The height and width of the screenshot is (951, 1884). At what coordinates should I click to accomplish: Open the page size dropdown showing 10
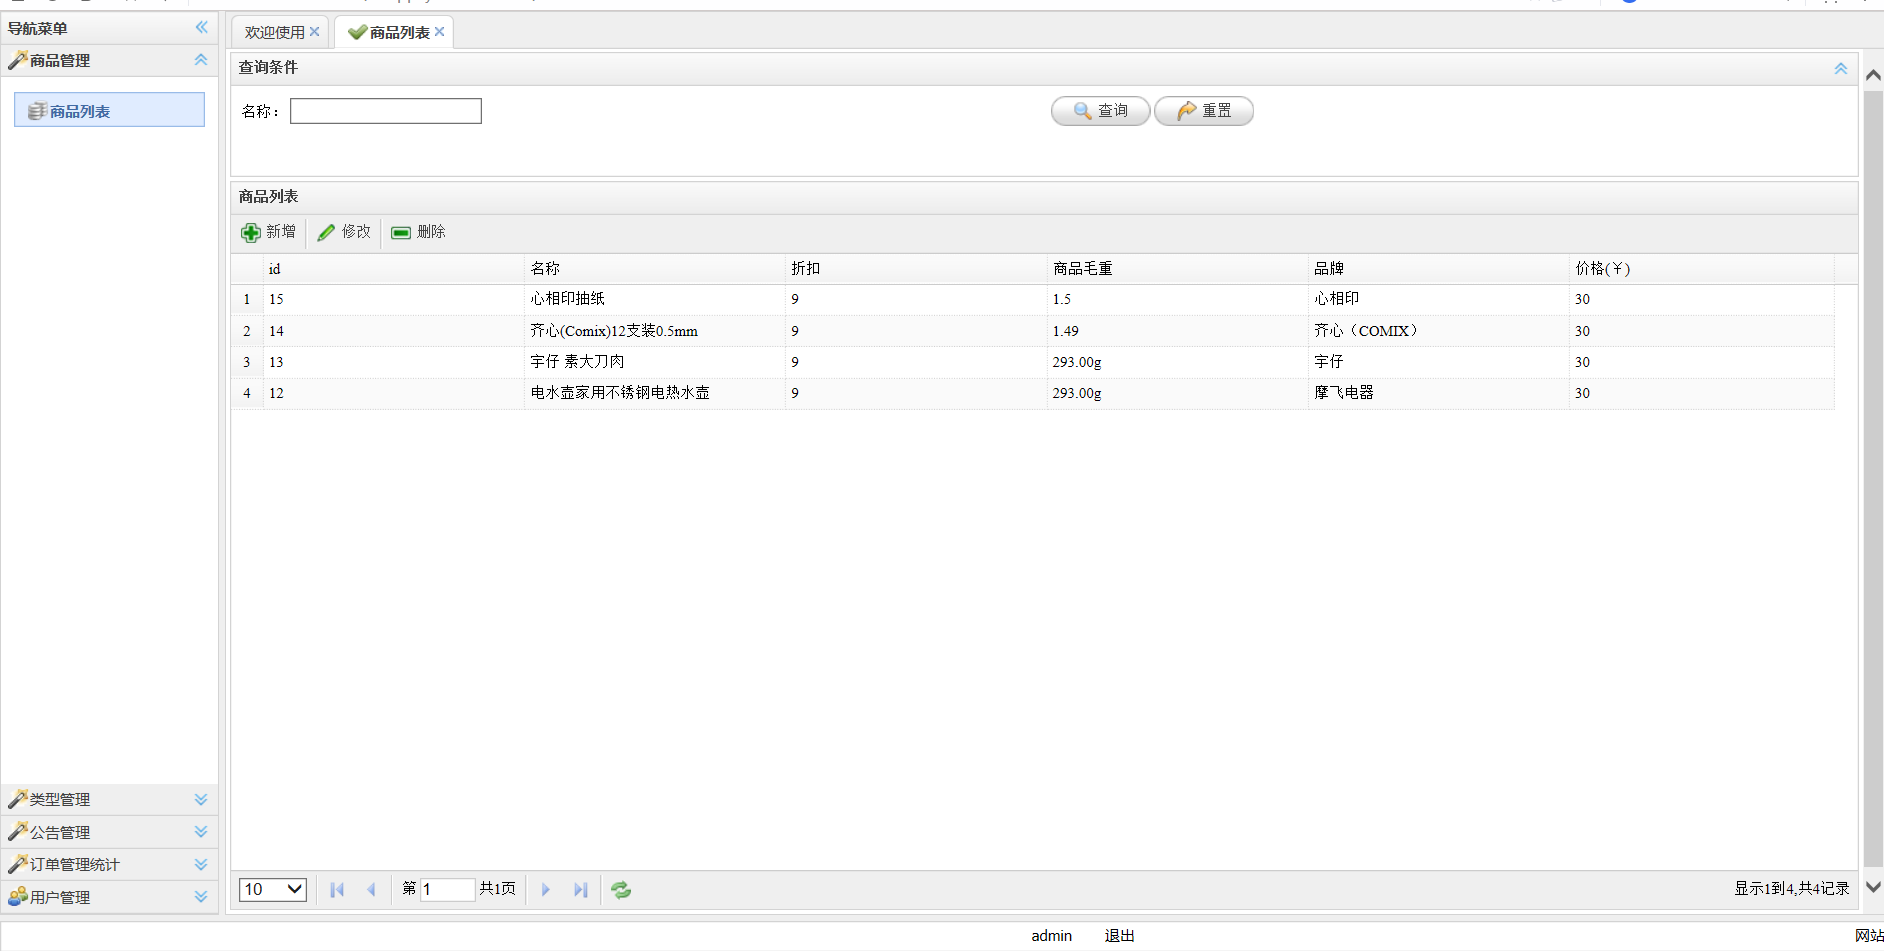pos(273,889)
